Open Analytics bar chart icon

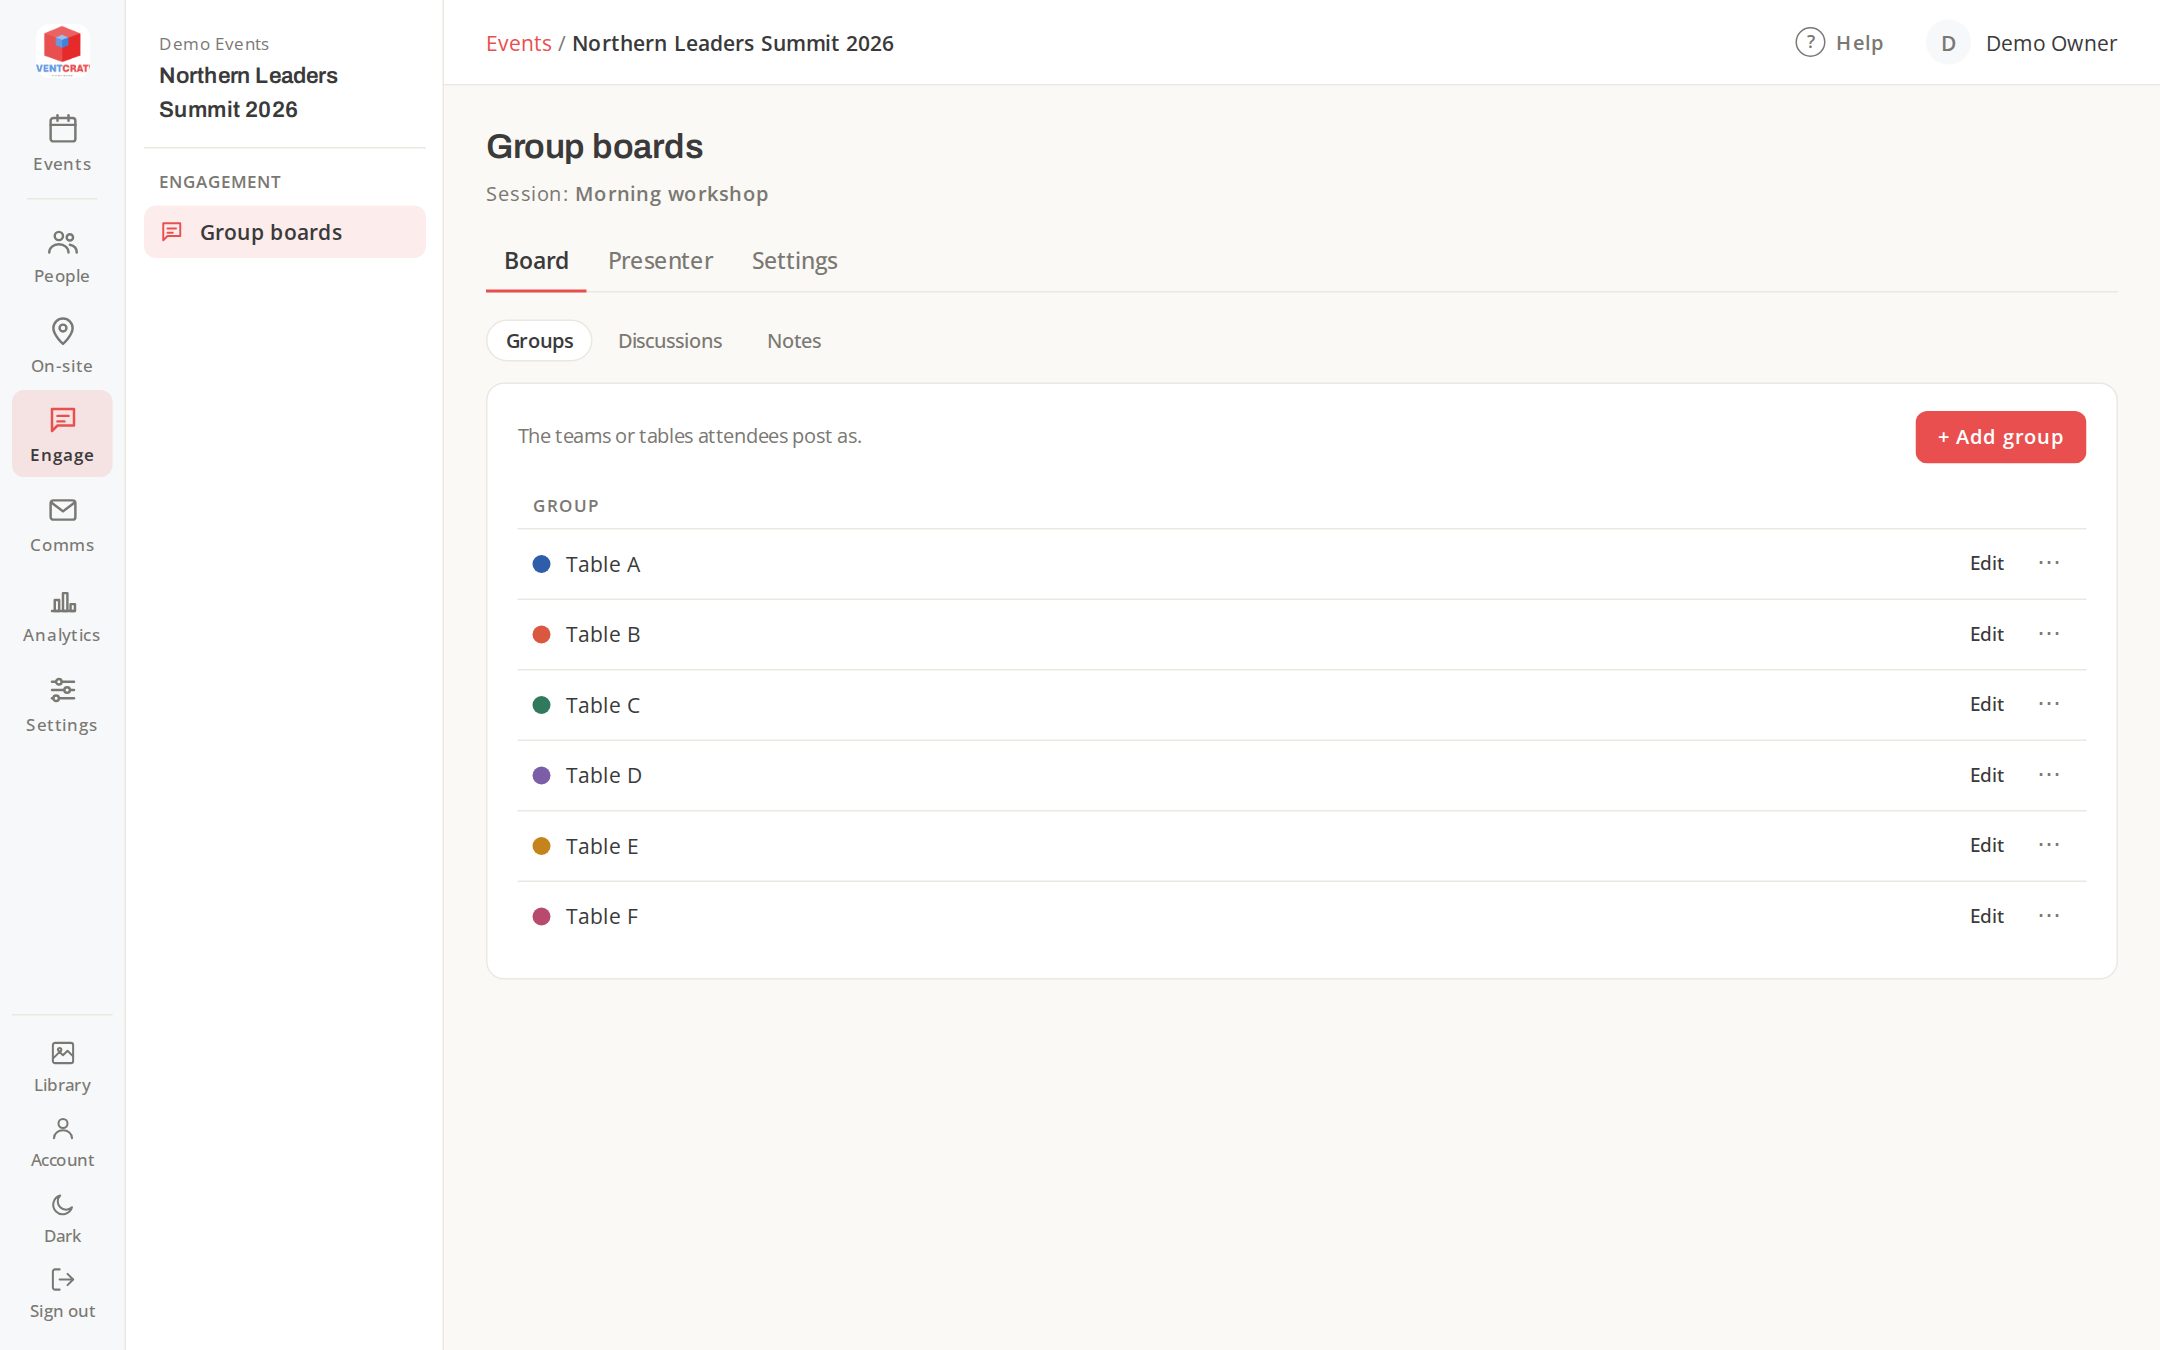tap(62, 601)
